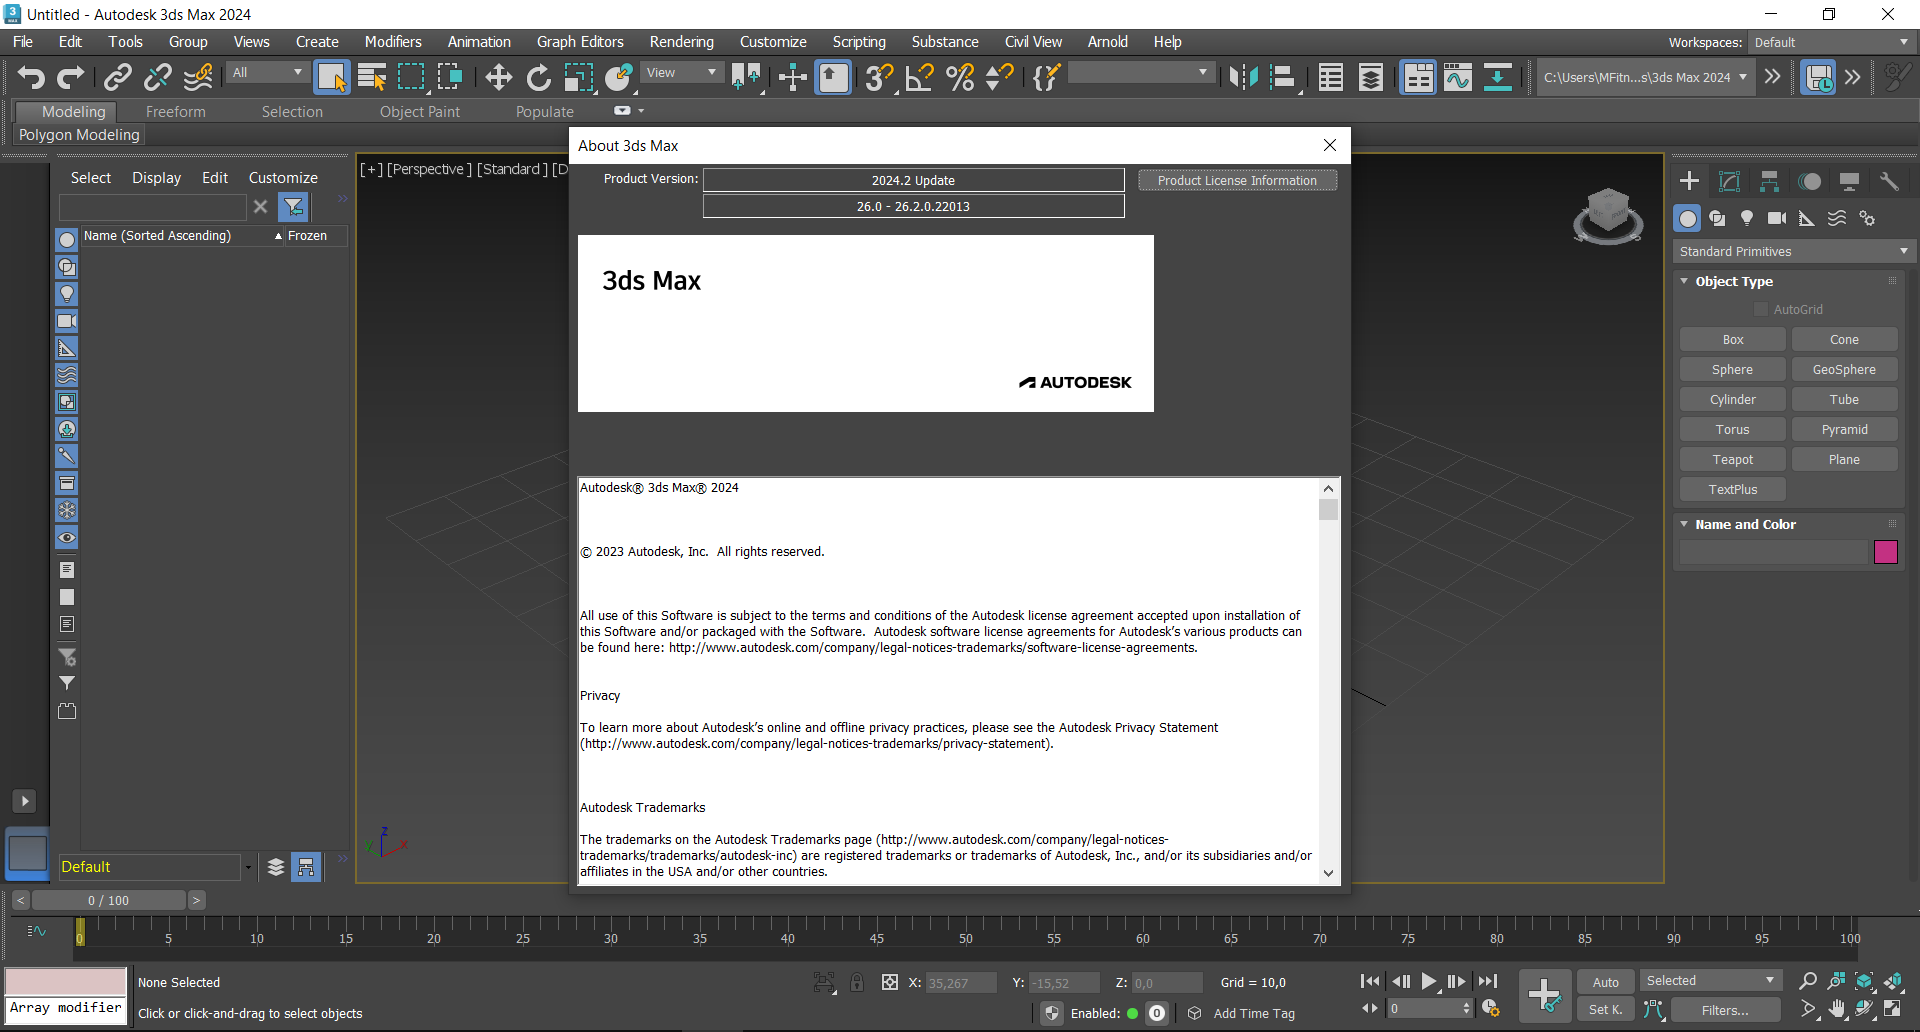1920x1032 pixels.
Task: Open the object color swatch
Action: click(x=1885, y=552)
